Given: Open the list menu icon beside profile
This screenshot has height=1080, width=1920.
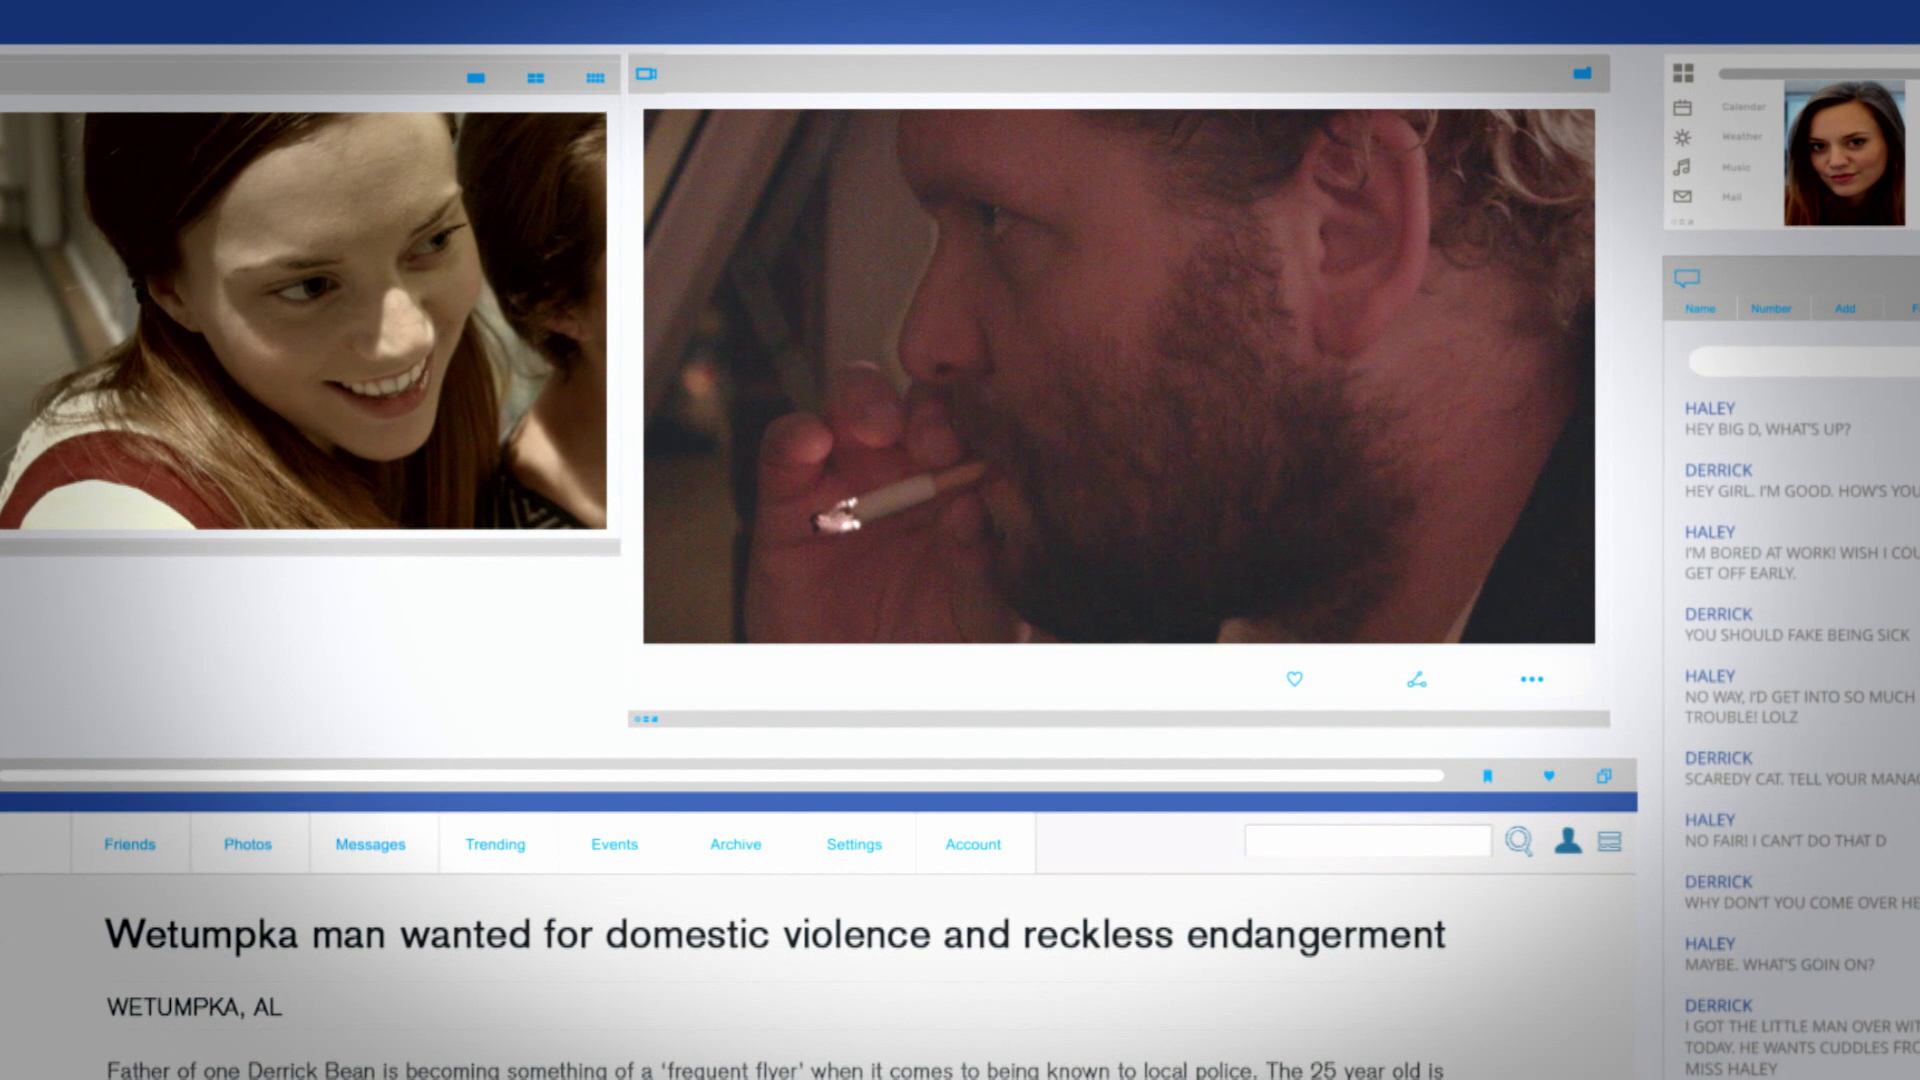Looking at the screenshot, I should pos(1609,841).
